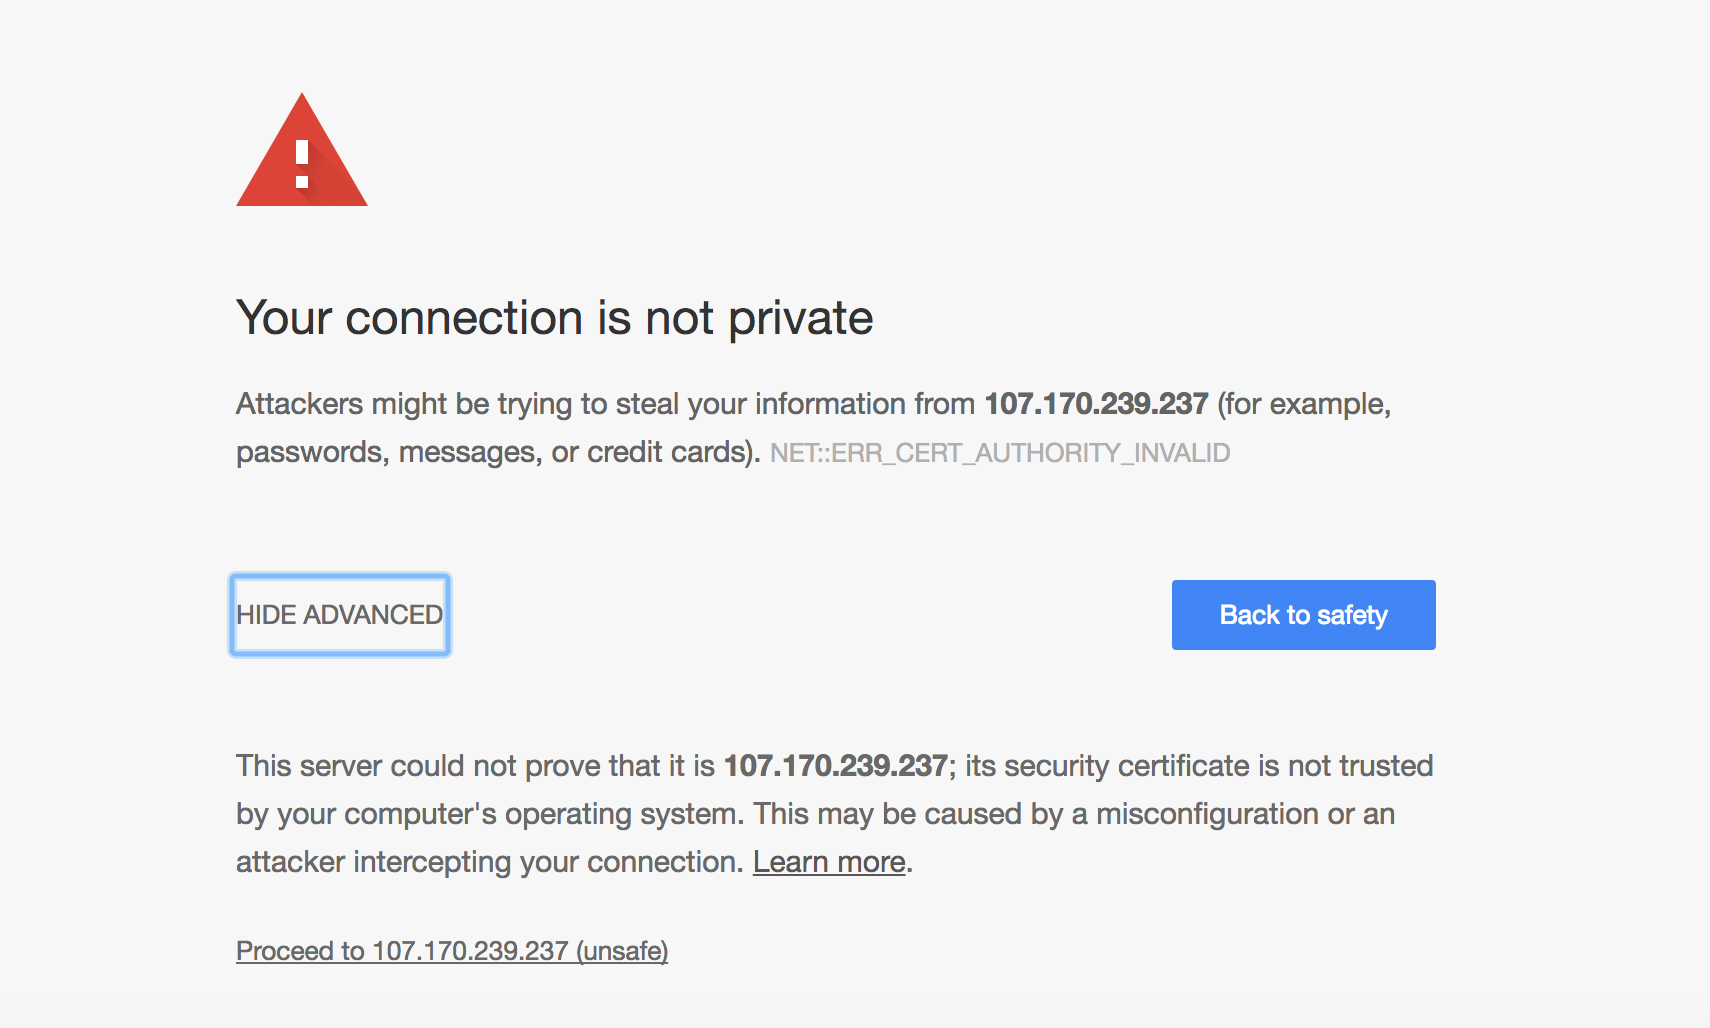The height and width of the screenshot is (1028, 1710).
Task: Click the word 'Attackers' starting the warning
Action: pos(300,404)
